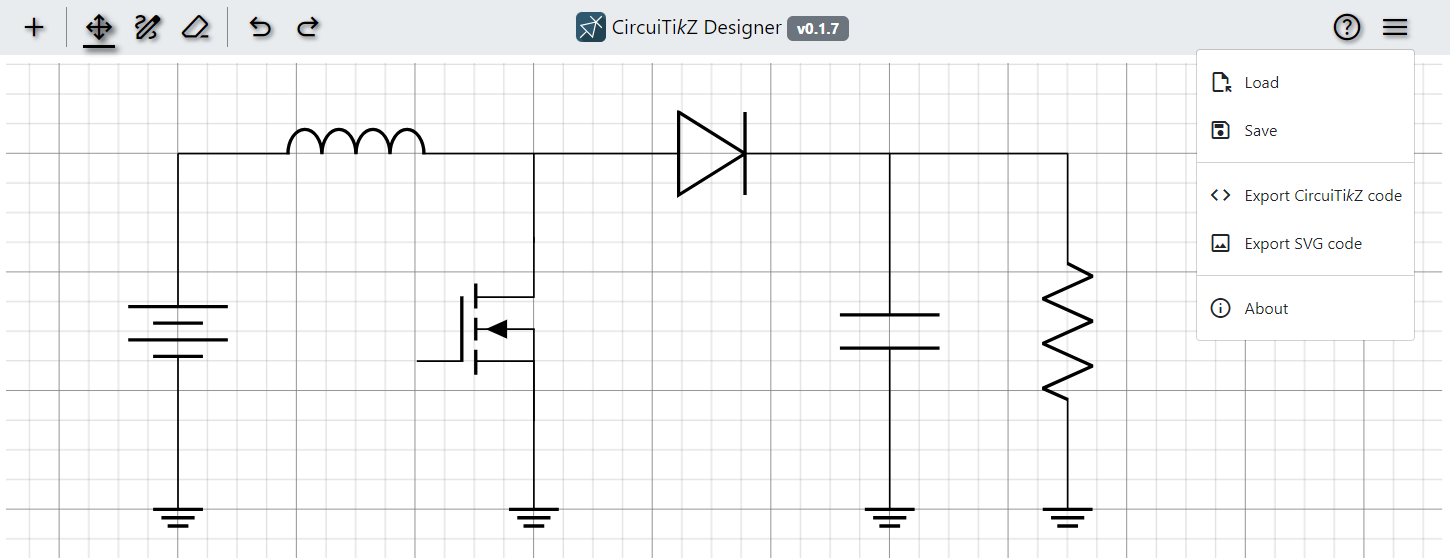
Task: Choose Load from the menu
Action: tap(1260, 83)
